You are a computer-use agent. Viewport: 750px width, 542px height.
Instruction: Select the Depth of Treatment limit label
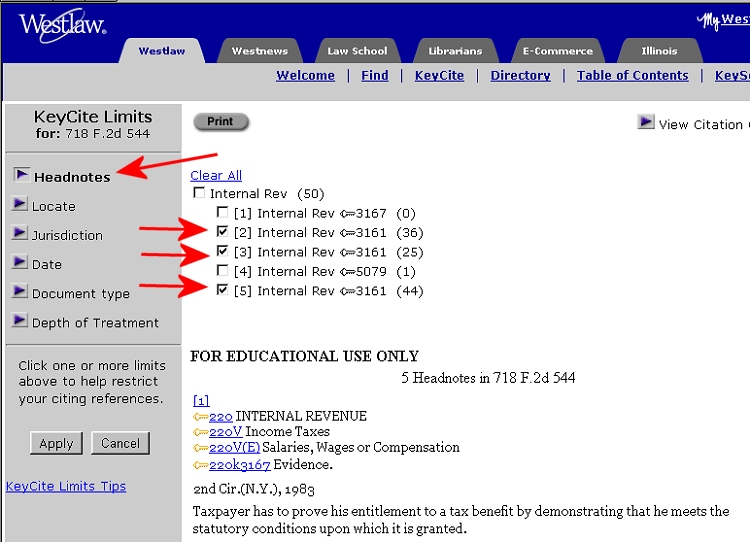(95, 323)
